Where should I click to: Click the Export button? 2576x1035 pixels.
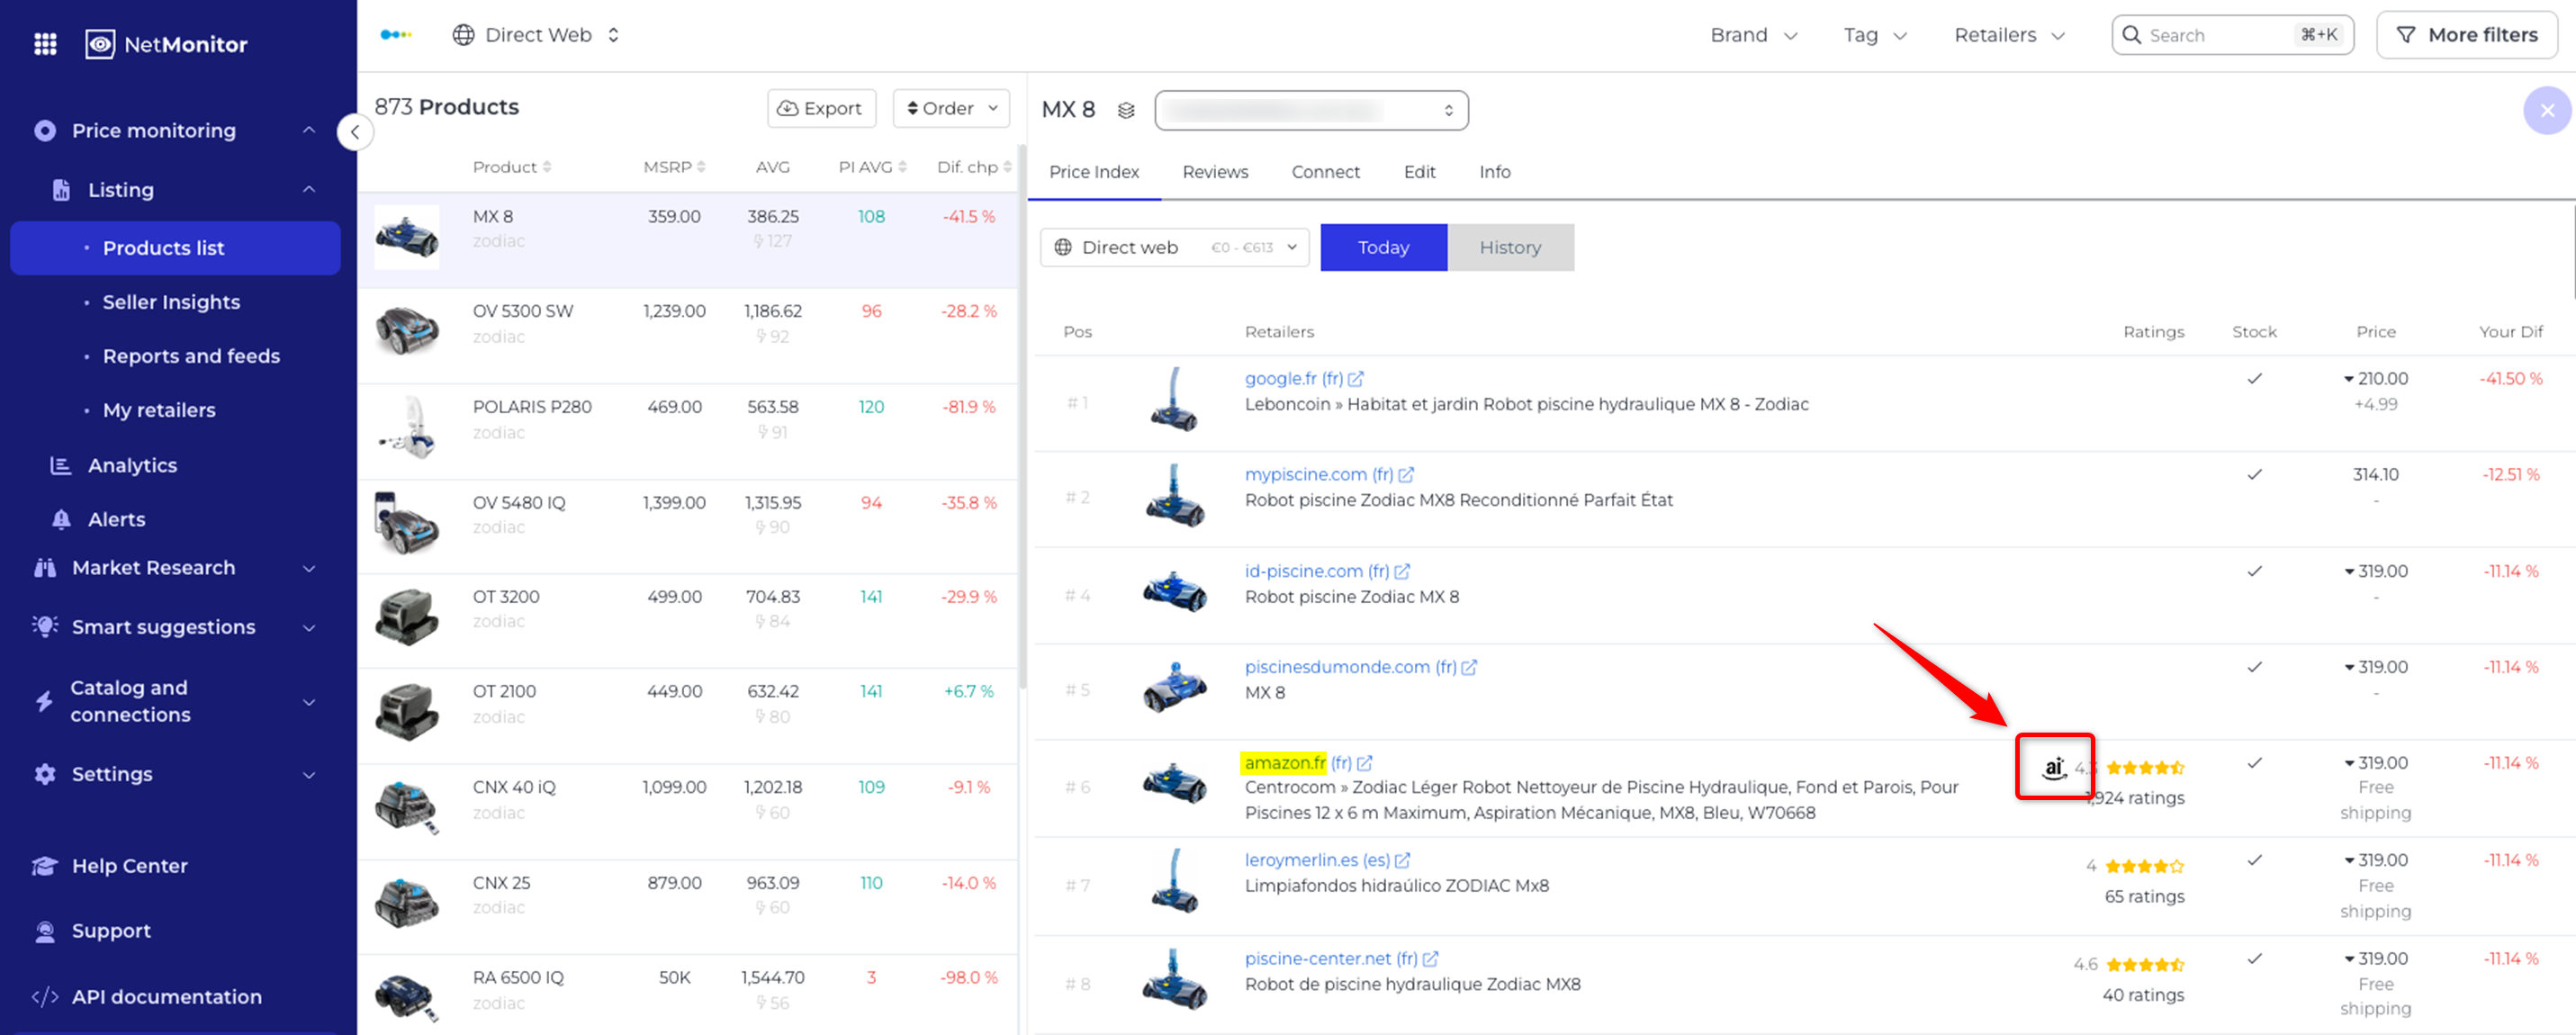[820, 108]
